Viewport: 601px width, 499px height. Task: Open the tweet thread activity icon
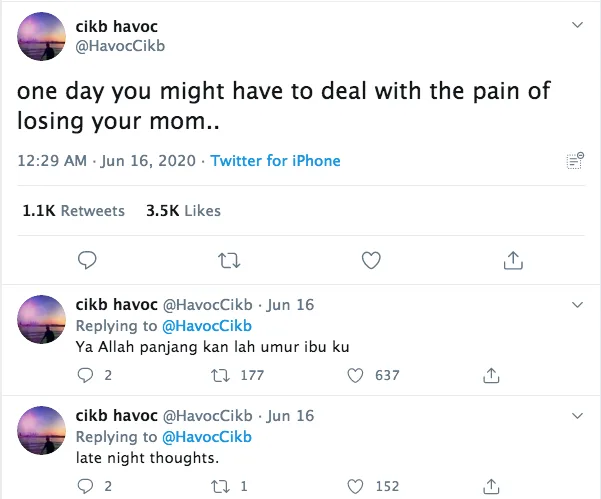[x=575, y=161]
